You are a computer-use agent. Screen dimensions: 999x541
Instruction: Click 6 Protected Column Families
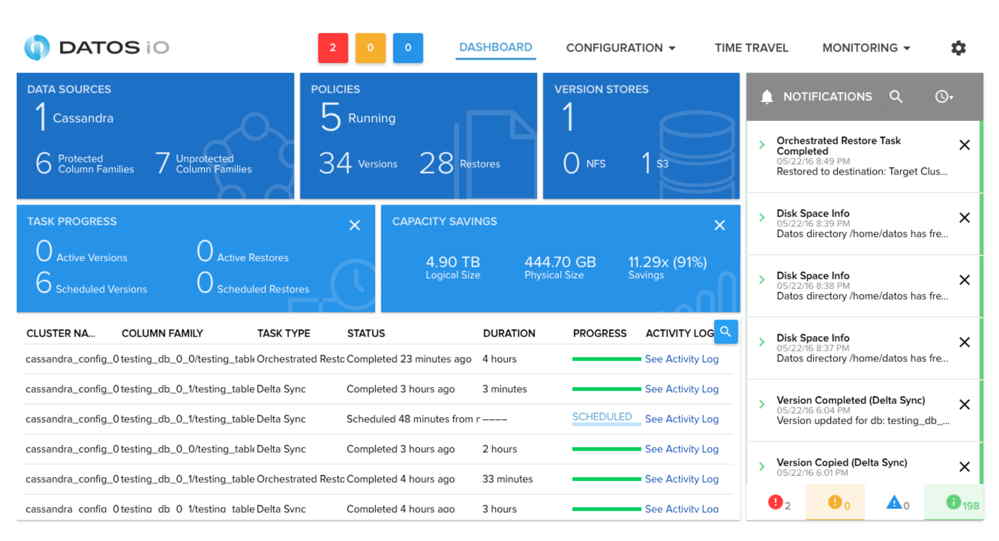(x=85, y=163)
